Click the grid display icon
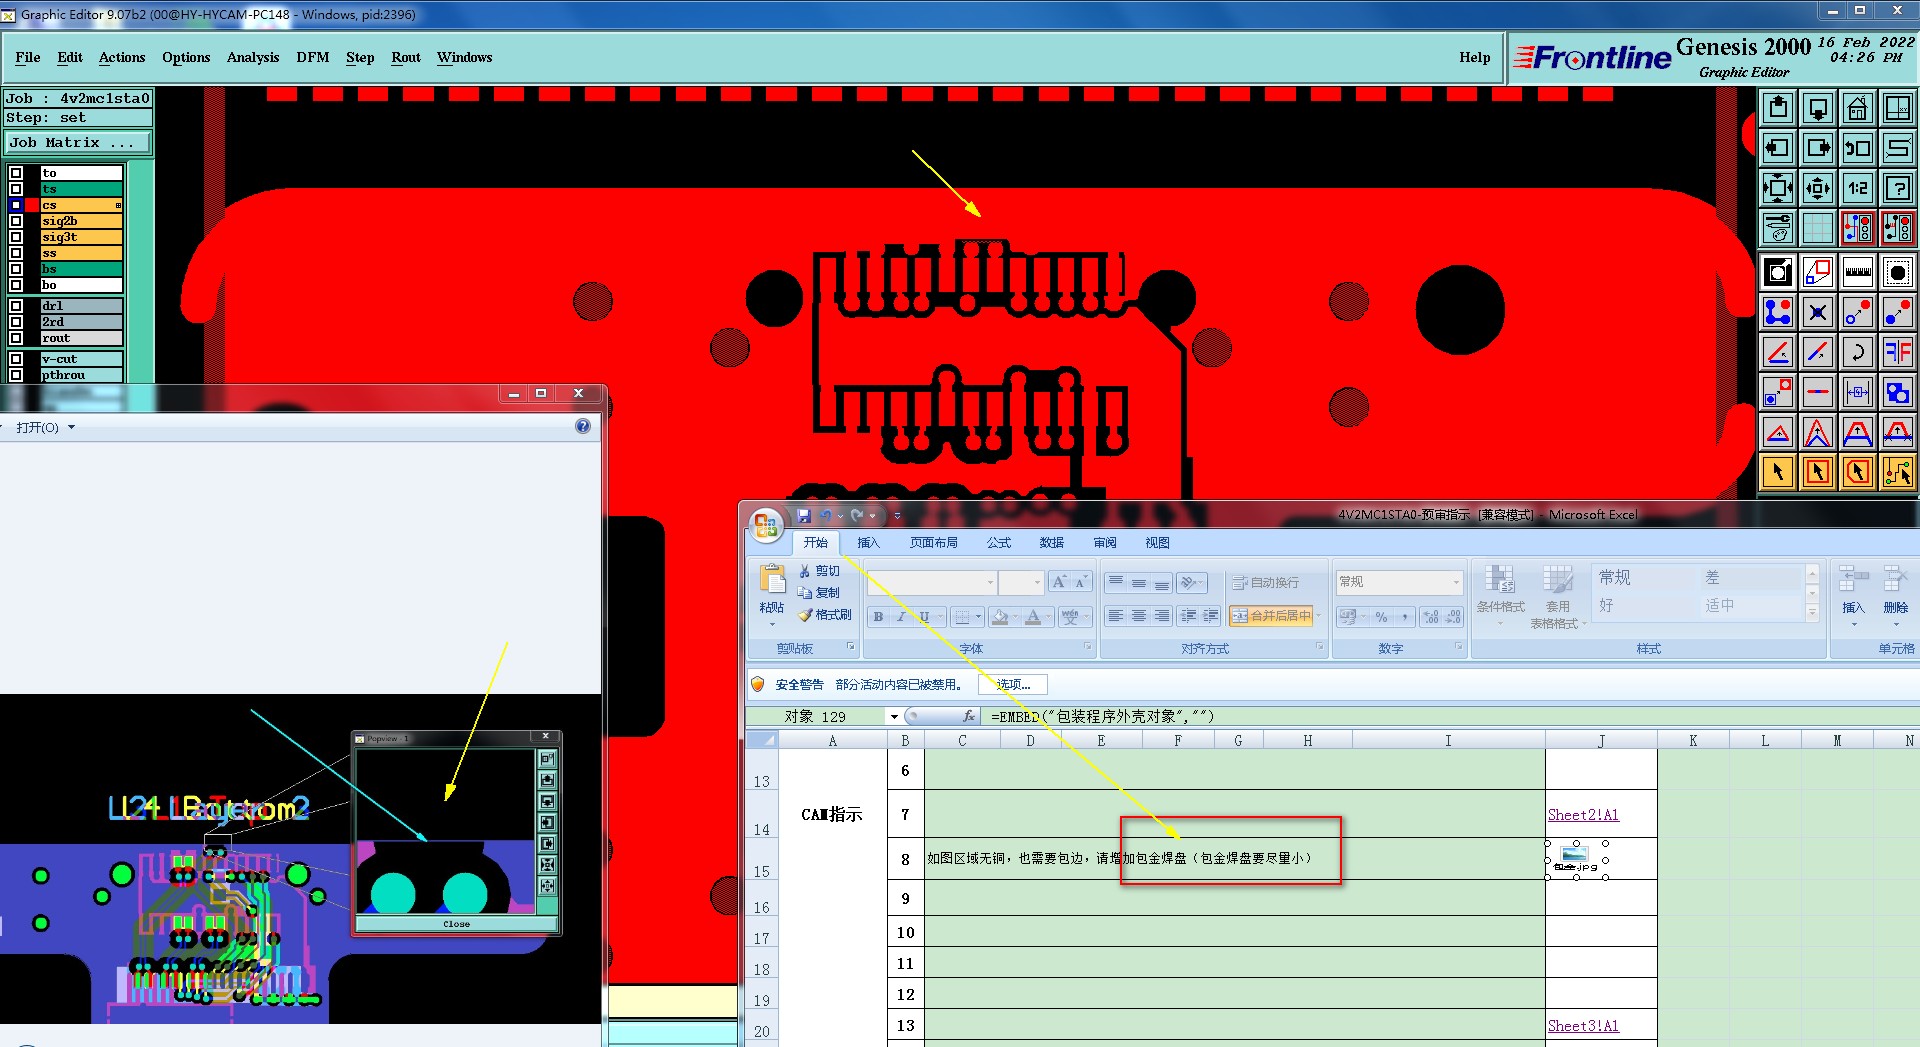The image size is (1920, 1047). pos(1818,228)
